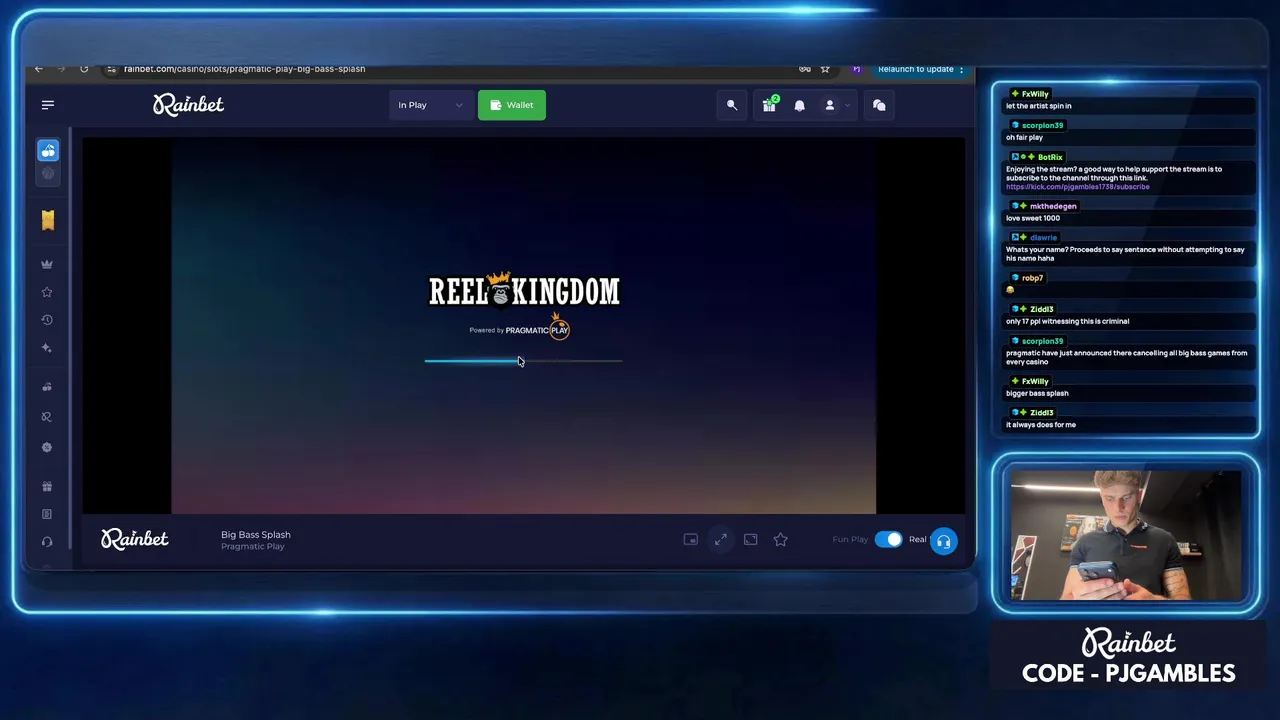Image resolution: width=1280 pixels, height=720 pixels.
Task: Click the sidebar vertical scrollbar
Action: pyautogui.click(x=70, y=340)
